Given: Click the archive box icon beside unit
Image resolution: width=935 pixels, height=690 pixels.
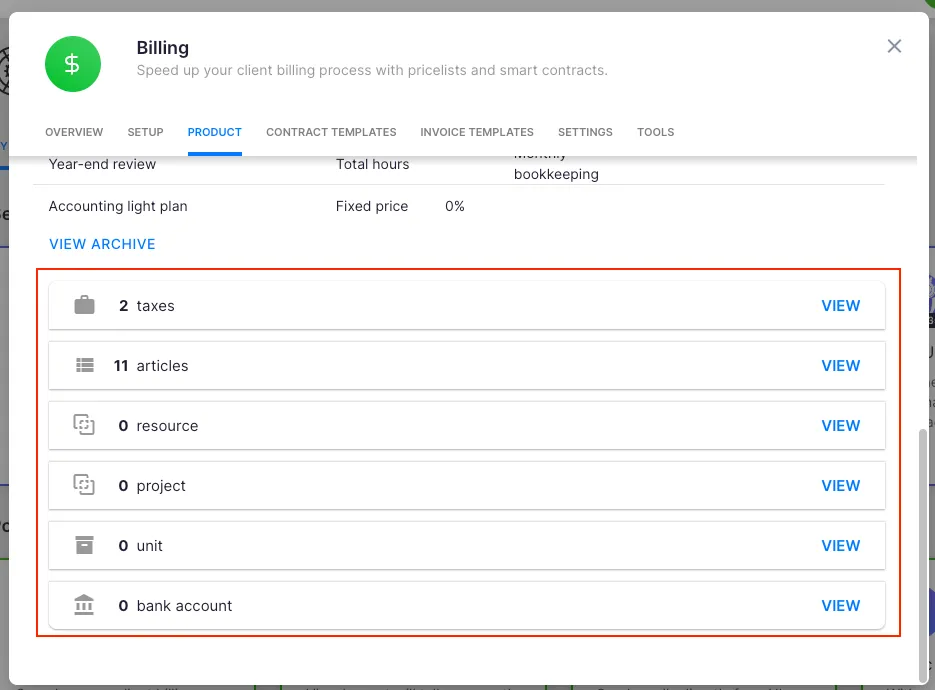Looking at the screenshot, I should click(85, 546).
